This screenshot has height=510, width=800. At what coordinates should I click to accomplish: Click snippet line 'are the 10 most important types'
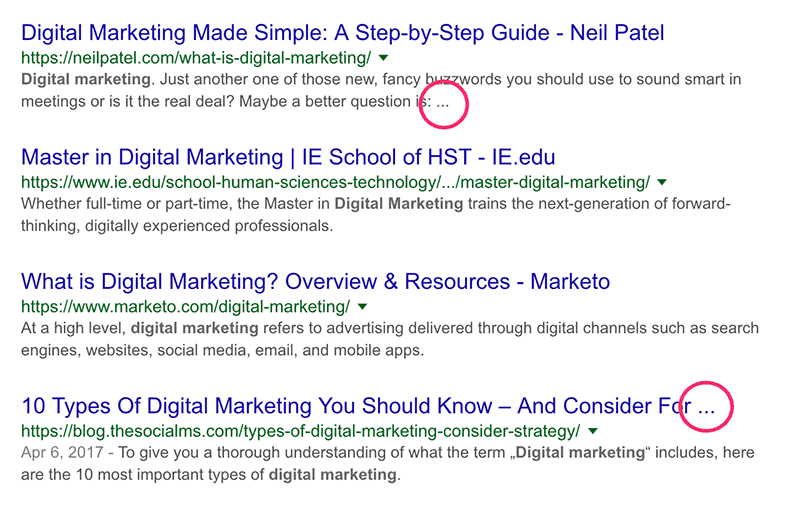tap(211, 475)
